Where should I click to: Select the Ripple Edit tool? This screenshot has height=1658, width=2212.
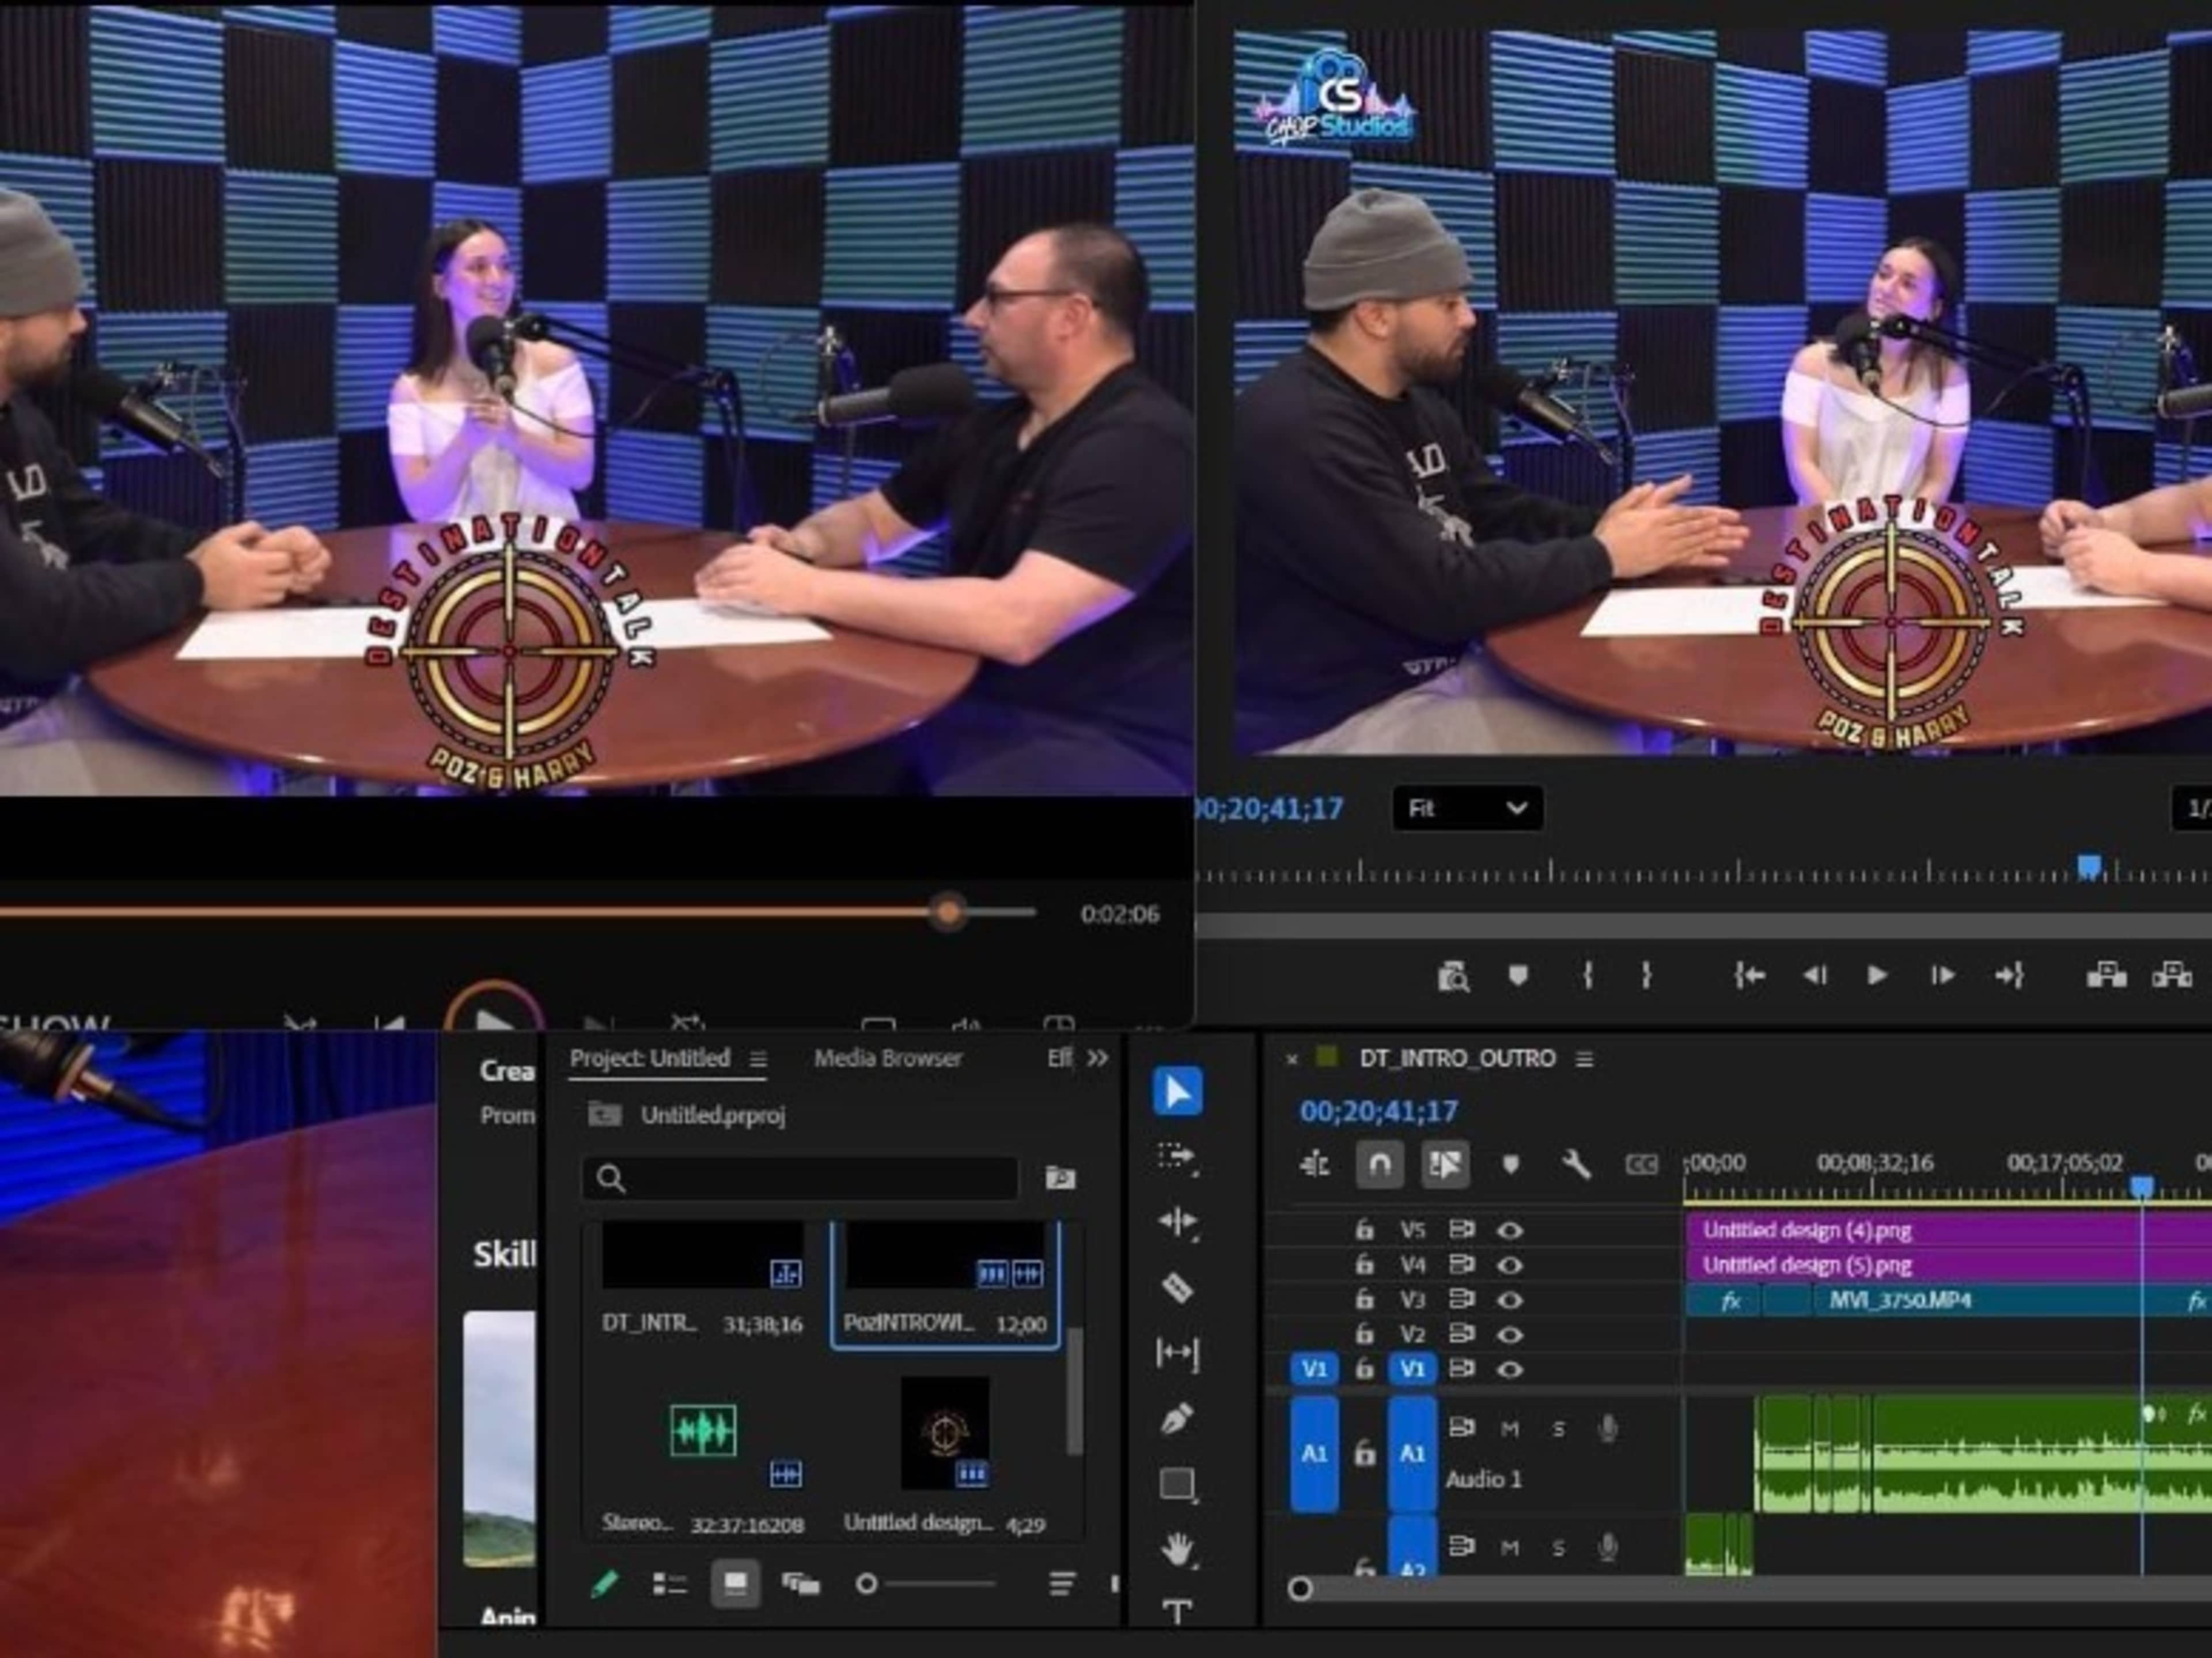[1177, 1222]
